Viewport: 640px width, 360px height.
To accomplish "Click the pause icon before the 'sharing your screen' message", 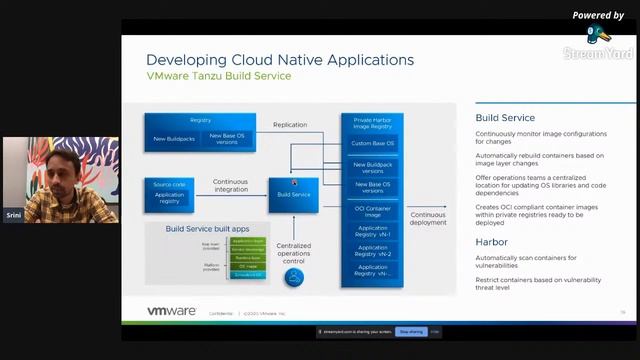I will [320, 332].
